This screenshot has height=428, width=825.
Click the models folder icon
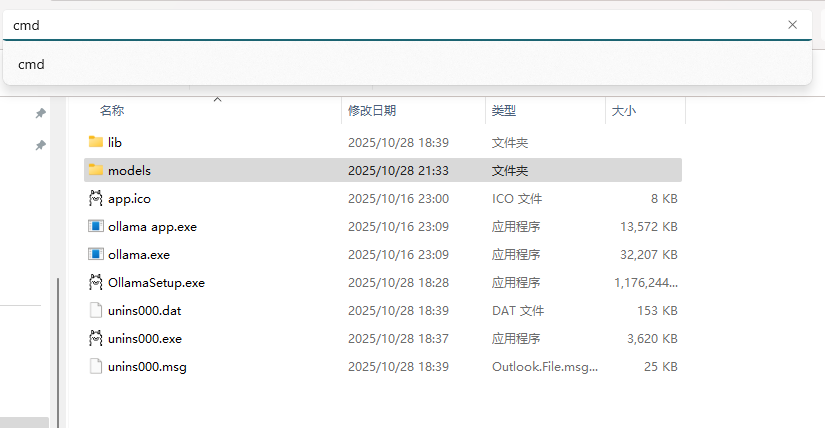(96, 170)
